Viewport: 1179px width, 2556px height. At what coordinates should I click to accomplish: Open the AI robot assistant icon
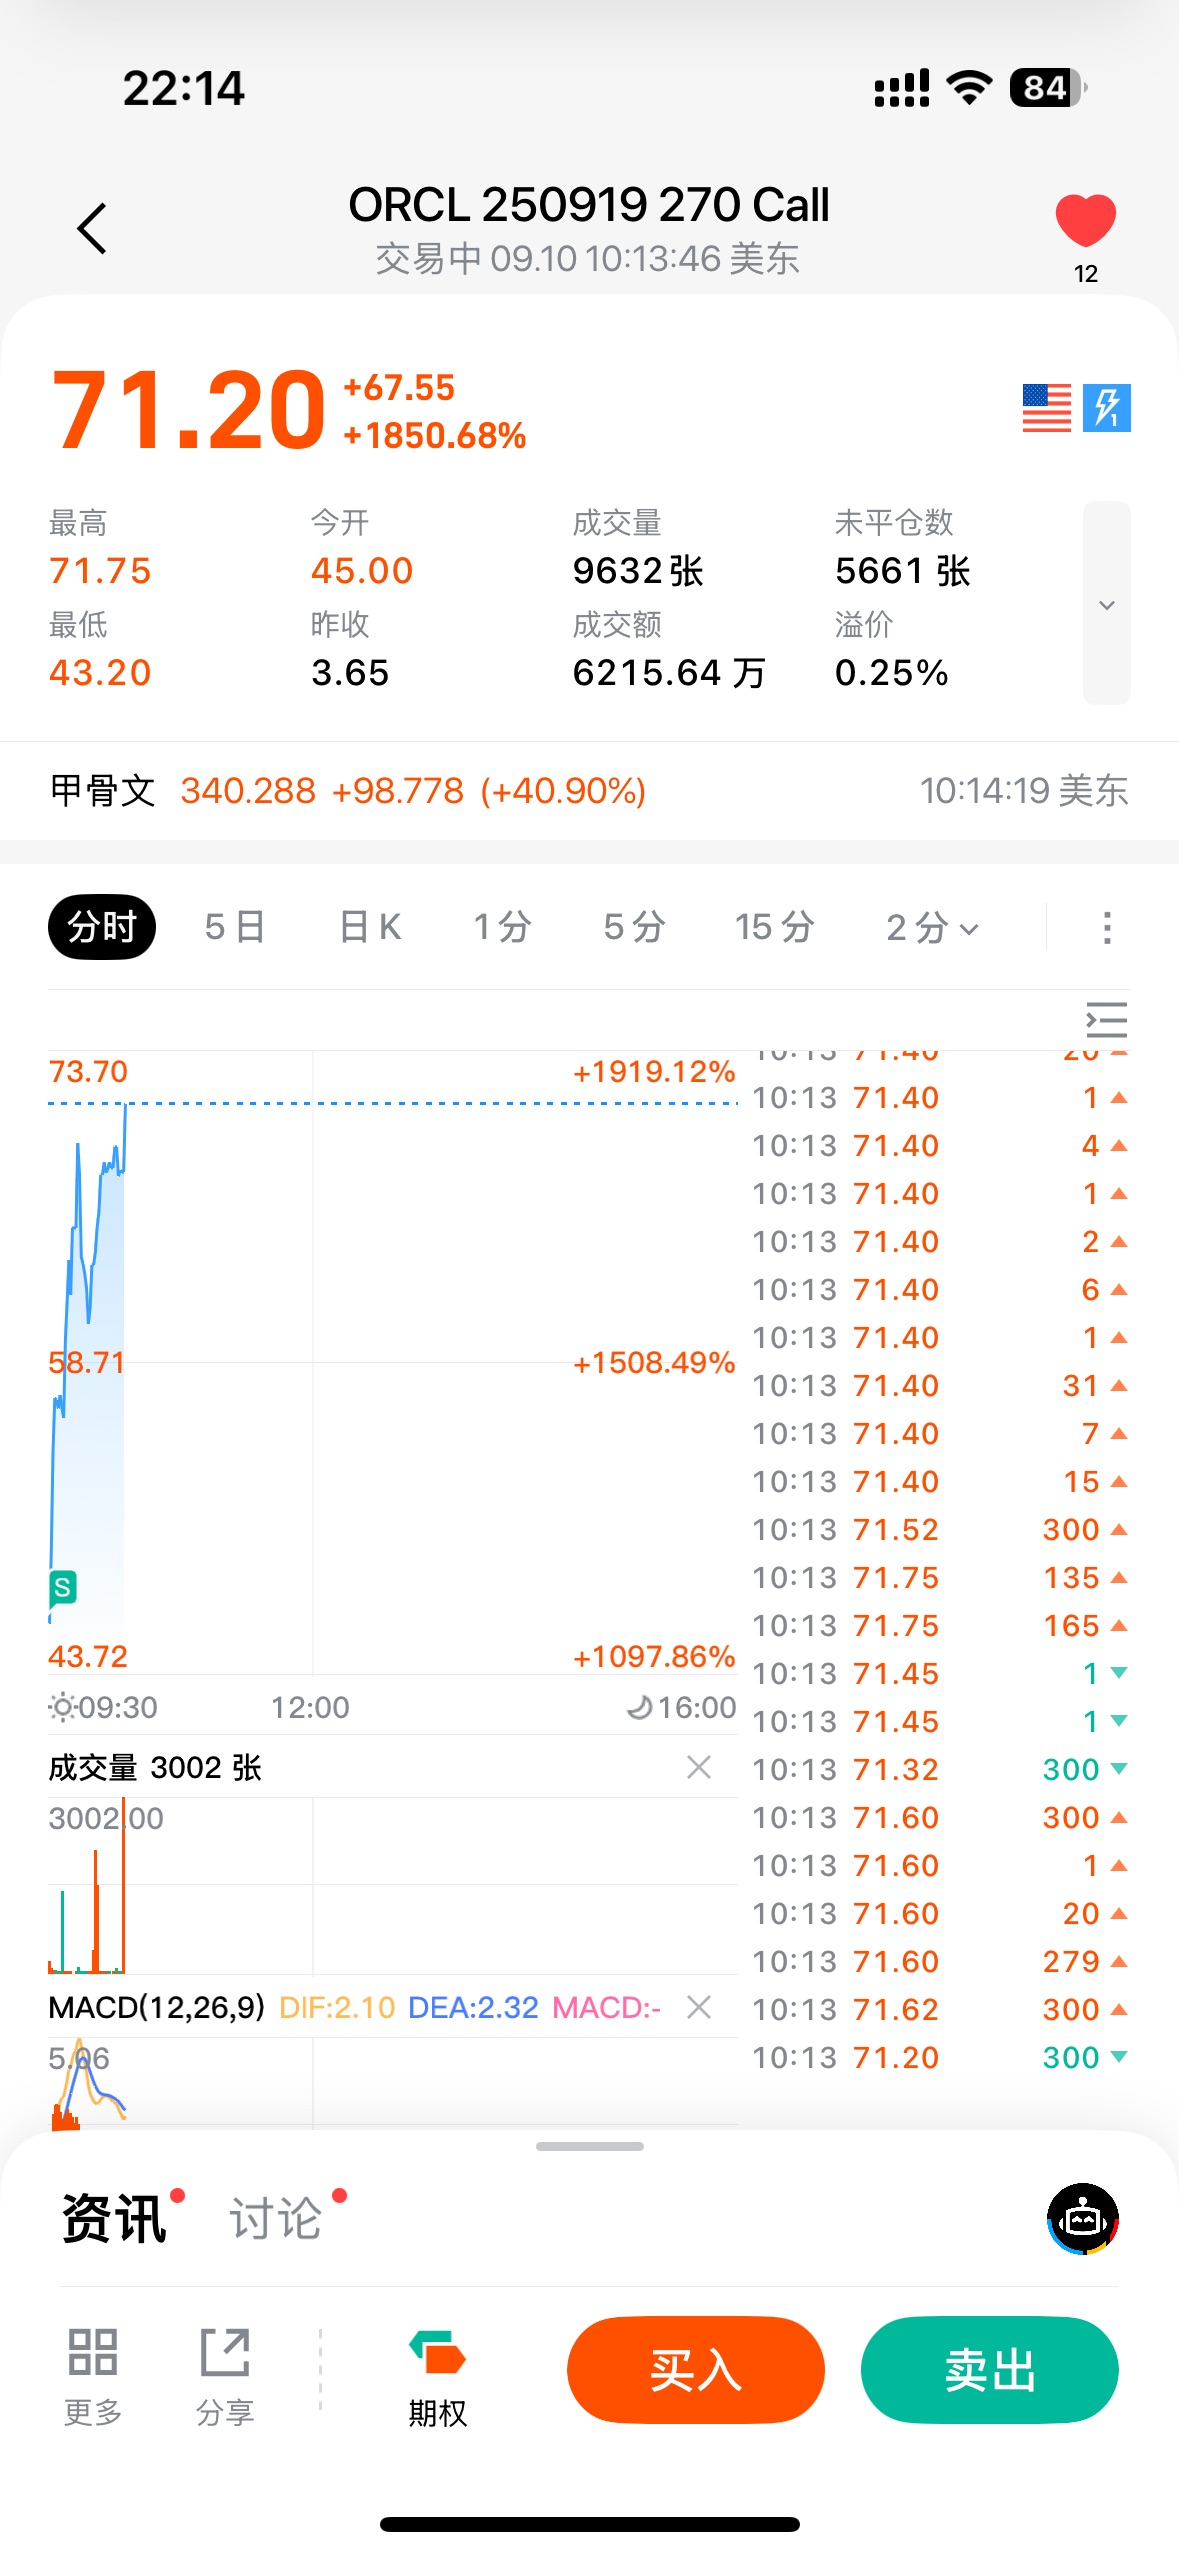(1082, 2219)
